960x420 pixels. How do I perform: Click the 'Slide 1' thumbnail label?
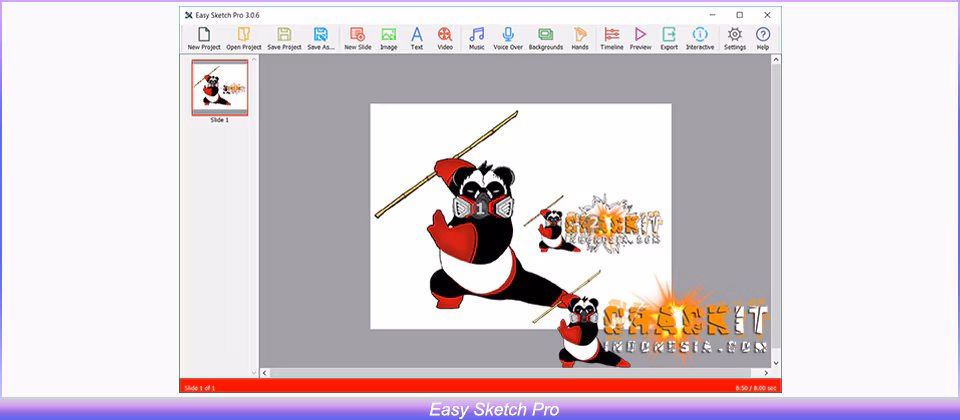click(219, 120)
